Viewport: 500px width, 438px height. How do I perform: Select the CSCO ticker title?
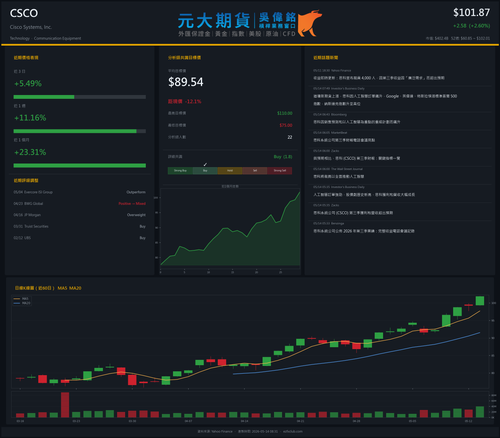[x=24, y=13]
